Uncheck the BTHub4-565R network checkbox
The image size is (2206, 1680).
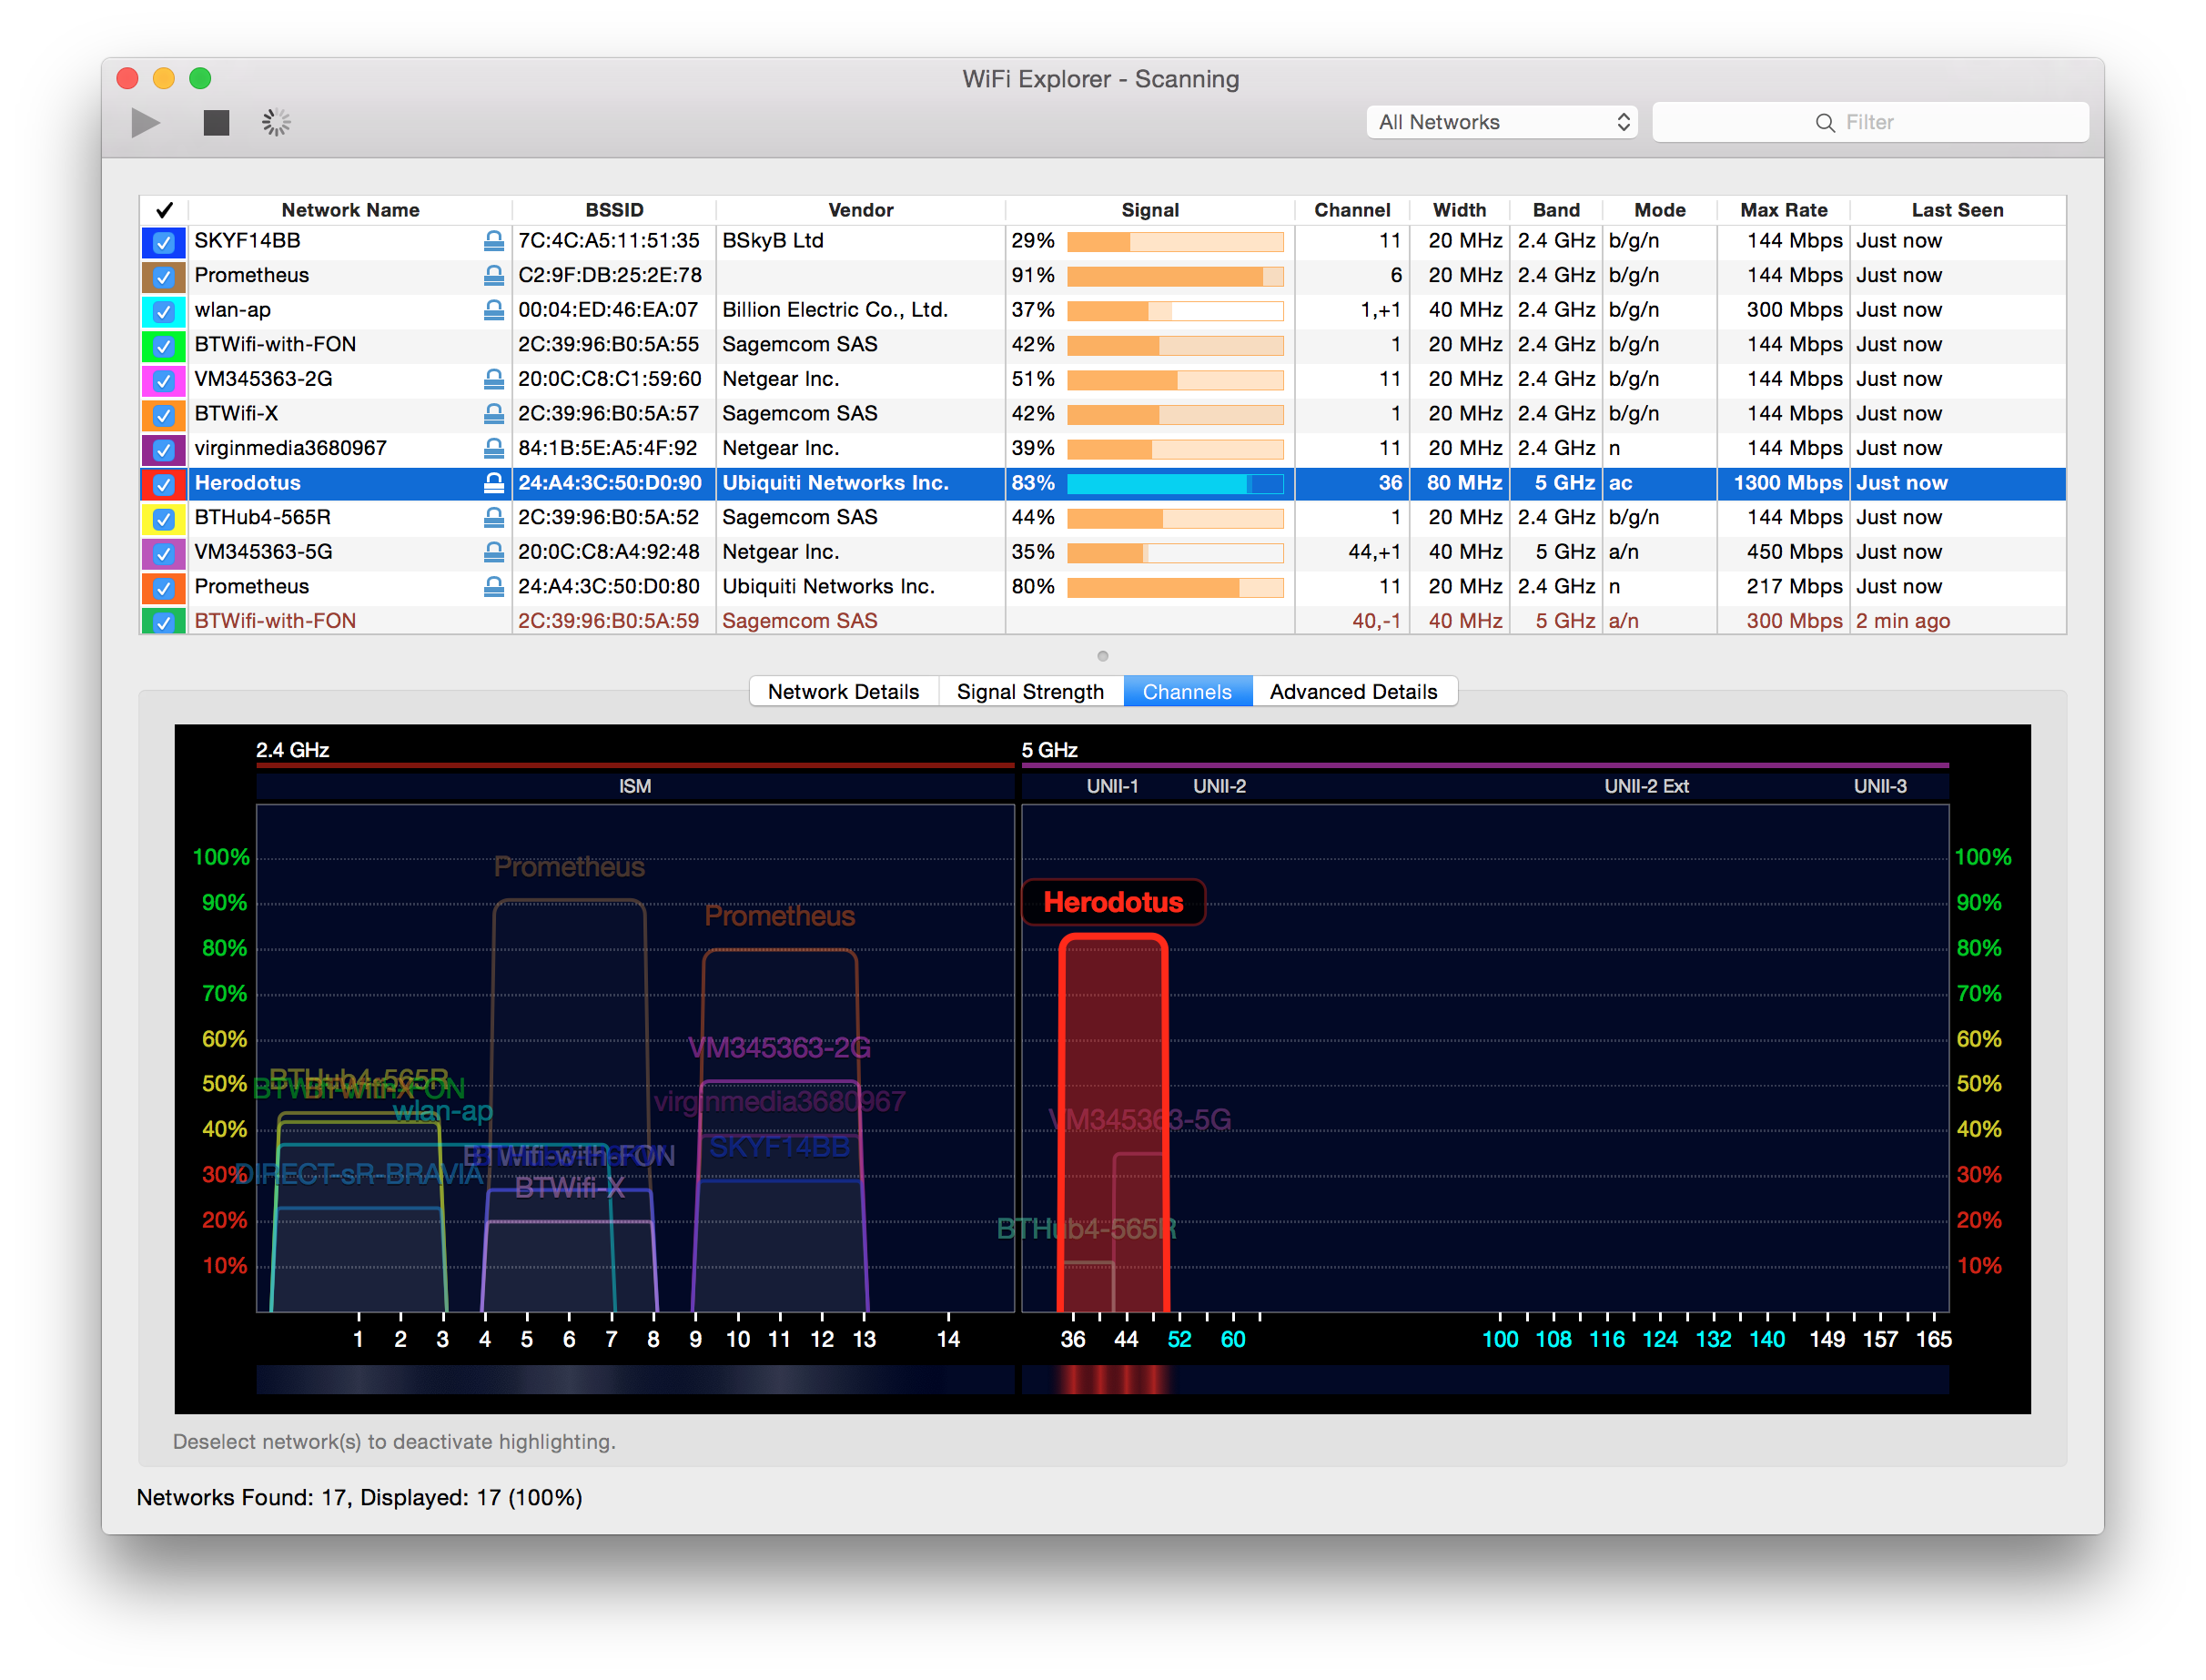click(x=164, y=519)
